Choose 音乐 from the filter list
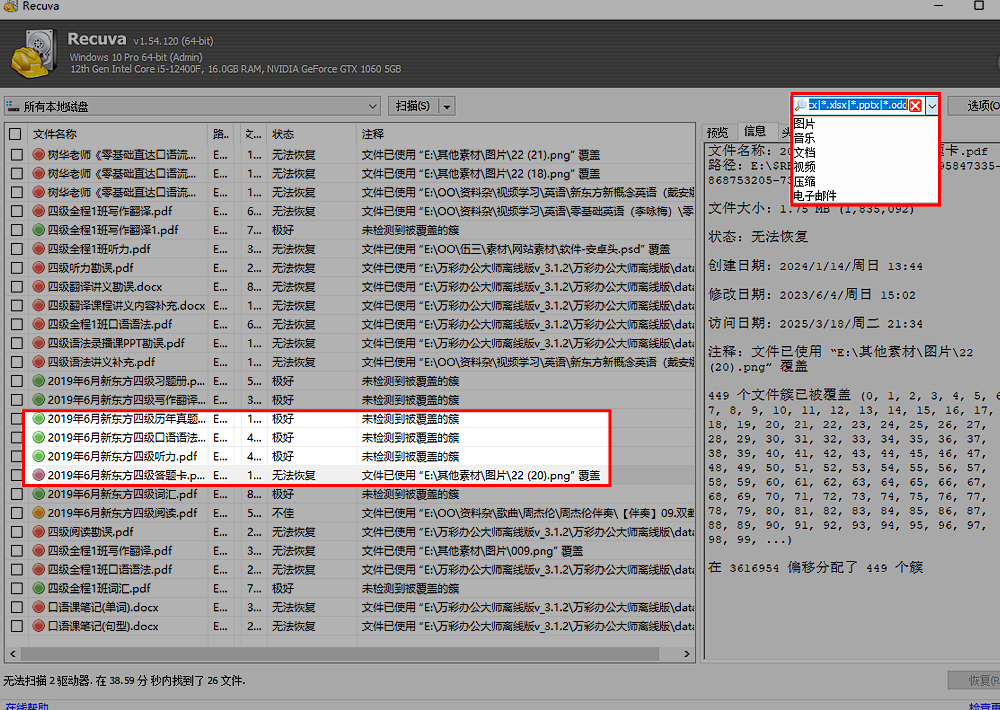The height and width of the screenshot is (710, 1000). pos(804,138)
